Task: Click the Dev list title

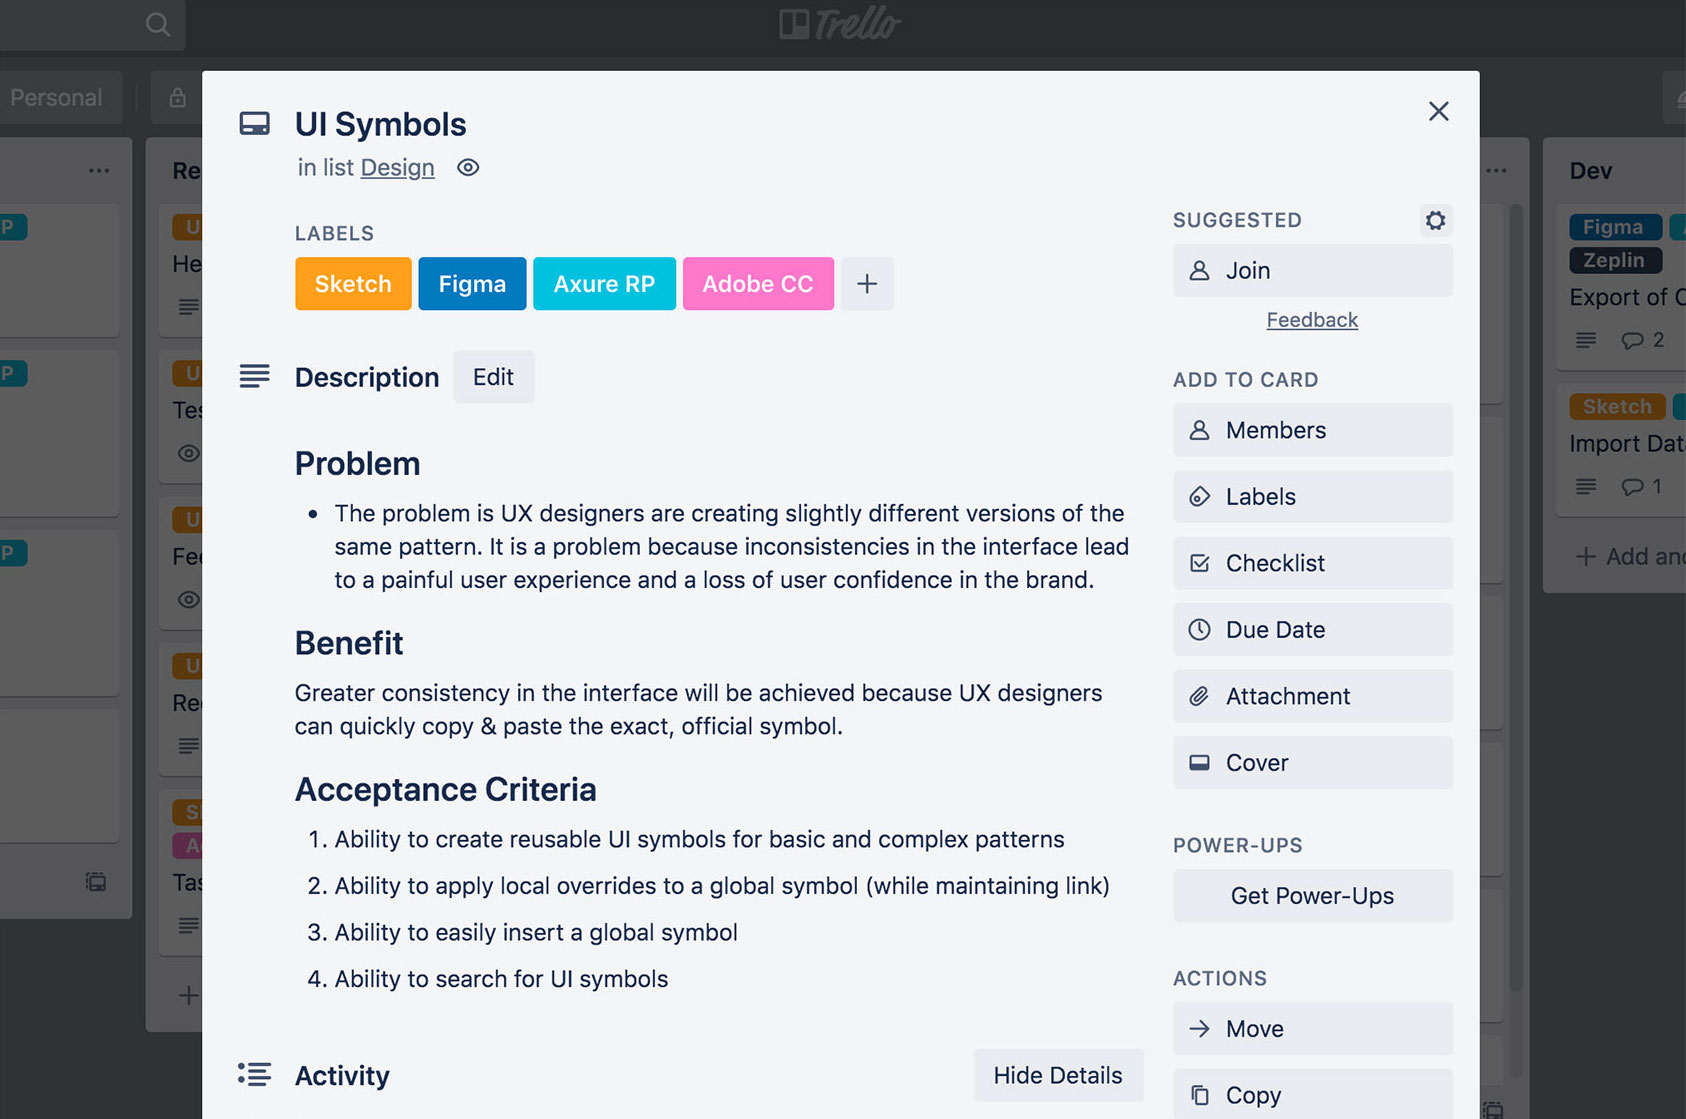Action: (x=1591, y=171)
